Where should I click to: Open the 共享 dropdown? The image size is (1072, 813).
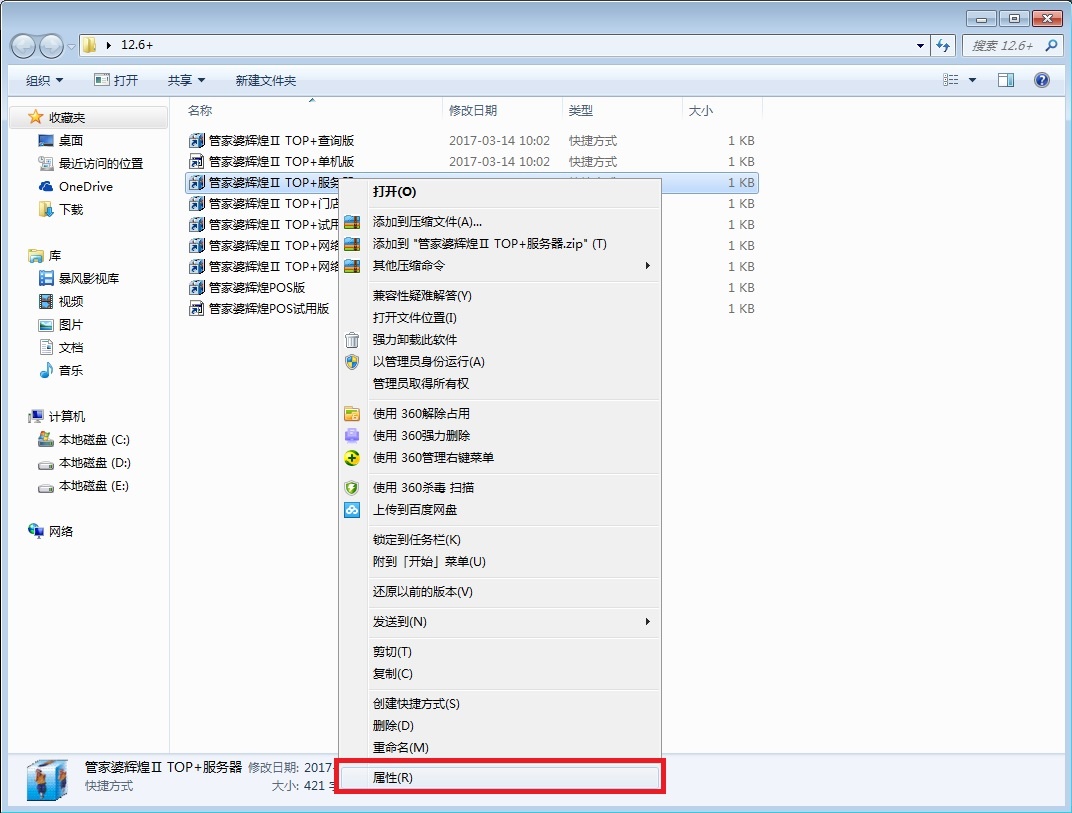tap(186, 81)
